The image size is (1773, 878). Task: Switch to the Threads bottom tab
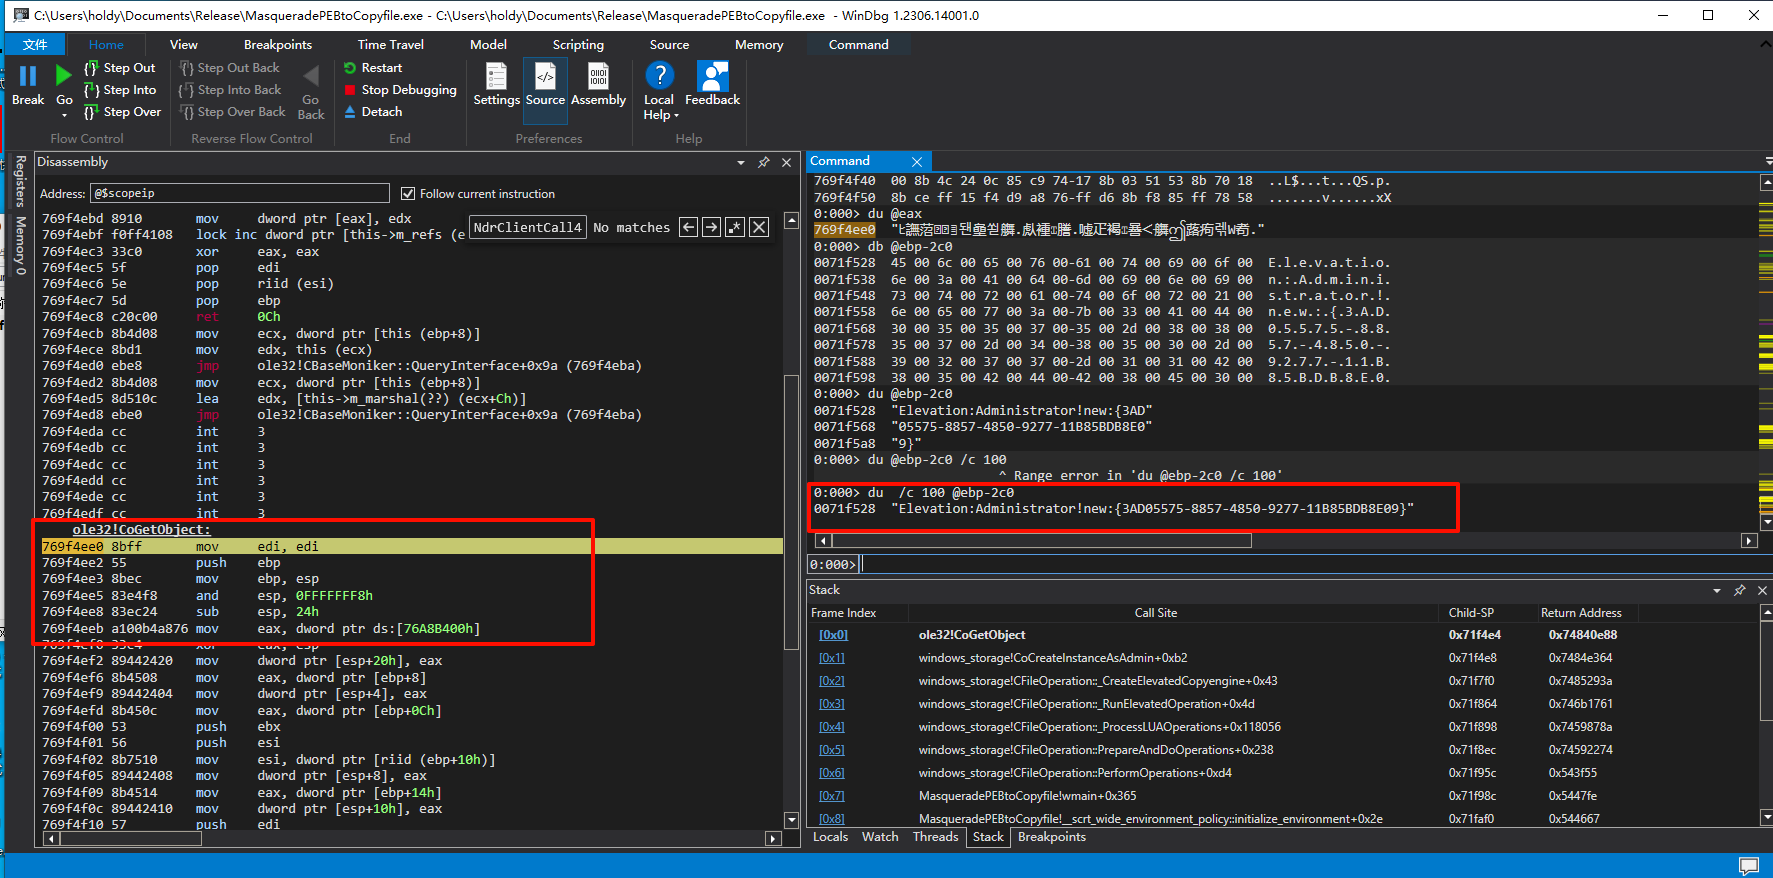tap(935, 837)
